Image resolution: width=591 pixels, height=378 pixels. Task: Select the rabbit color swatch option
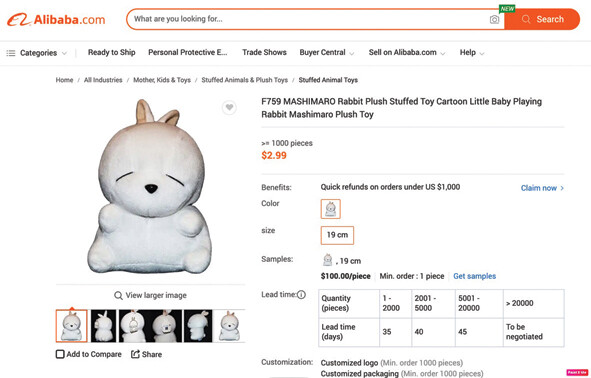pyautogui.click(x=331, y=209)
